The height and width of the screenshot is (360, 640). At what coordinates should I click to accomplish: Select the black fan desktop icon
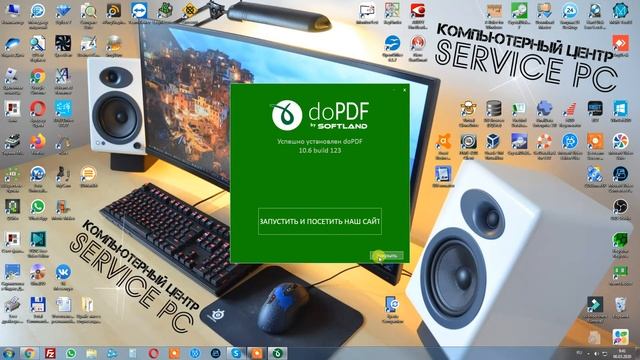click(63, 46)
